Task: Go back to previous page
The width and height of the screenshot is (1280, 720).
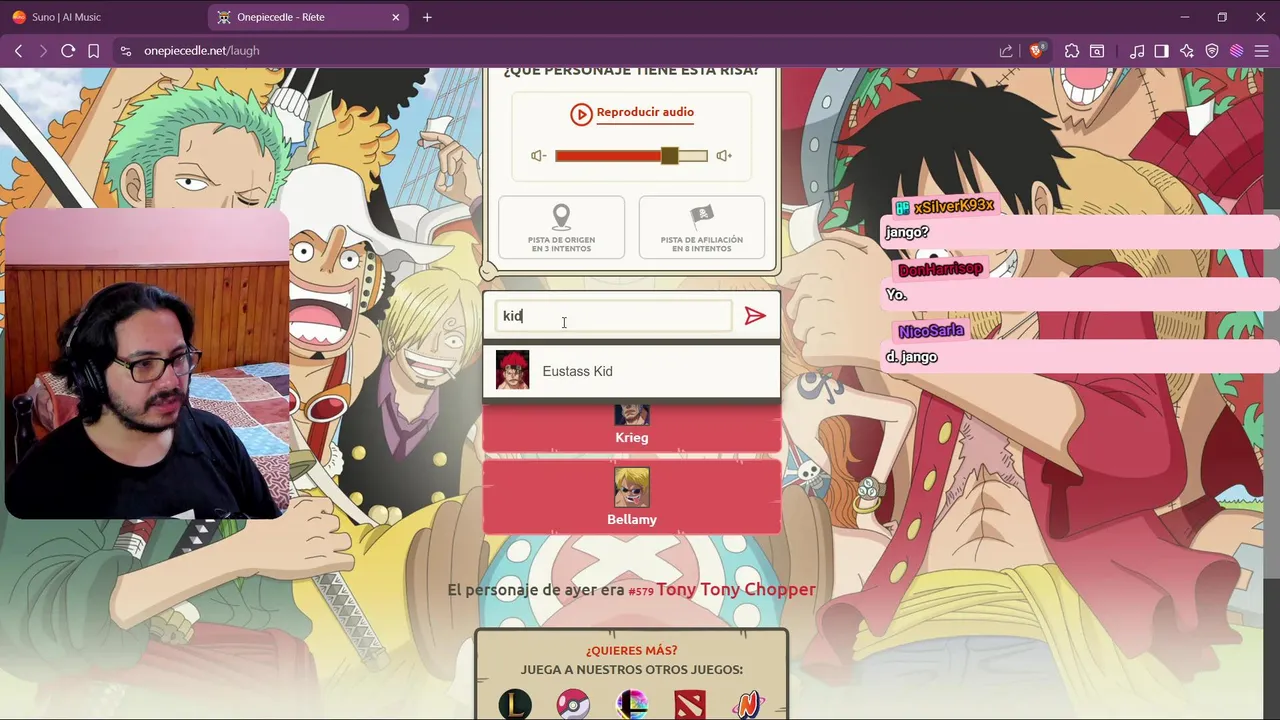Action: coord(18,51)
